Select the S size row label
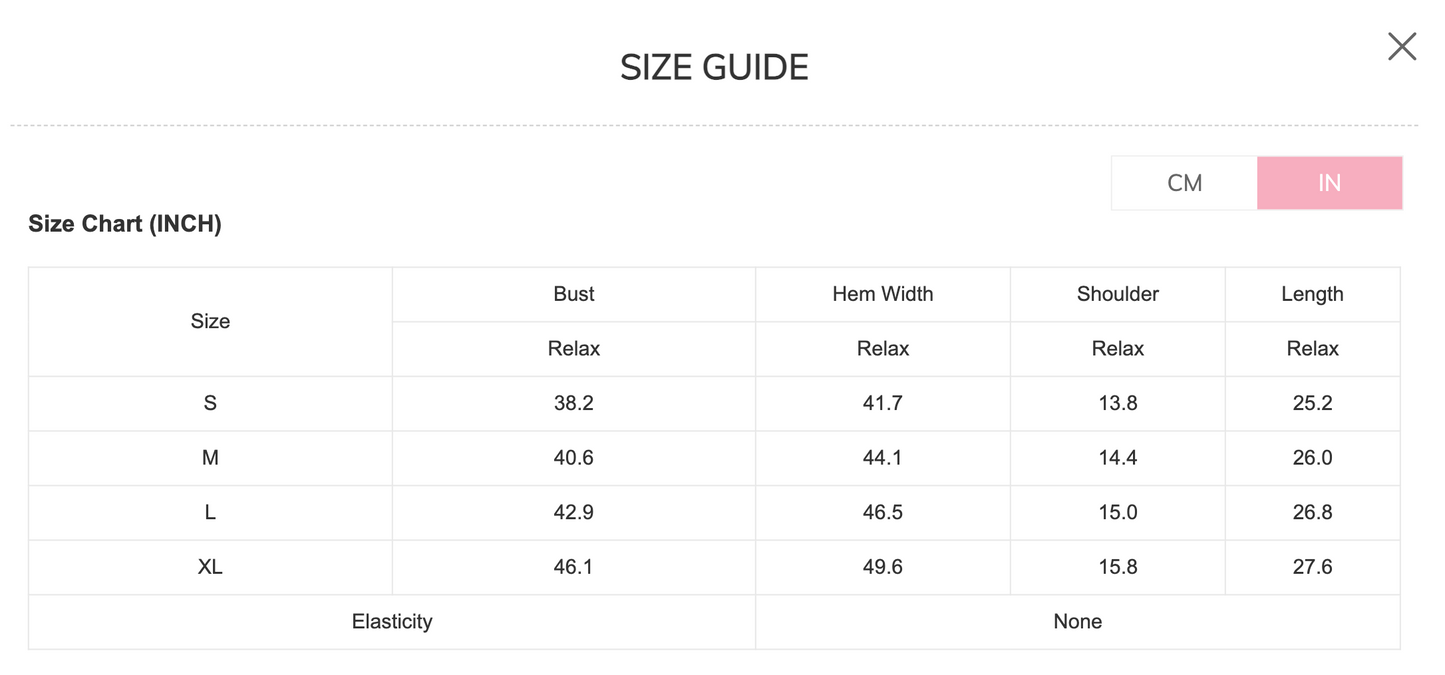The height and width of the screenshot is (675, 1445). tap(210, 403)
